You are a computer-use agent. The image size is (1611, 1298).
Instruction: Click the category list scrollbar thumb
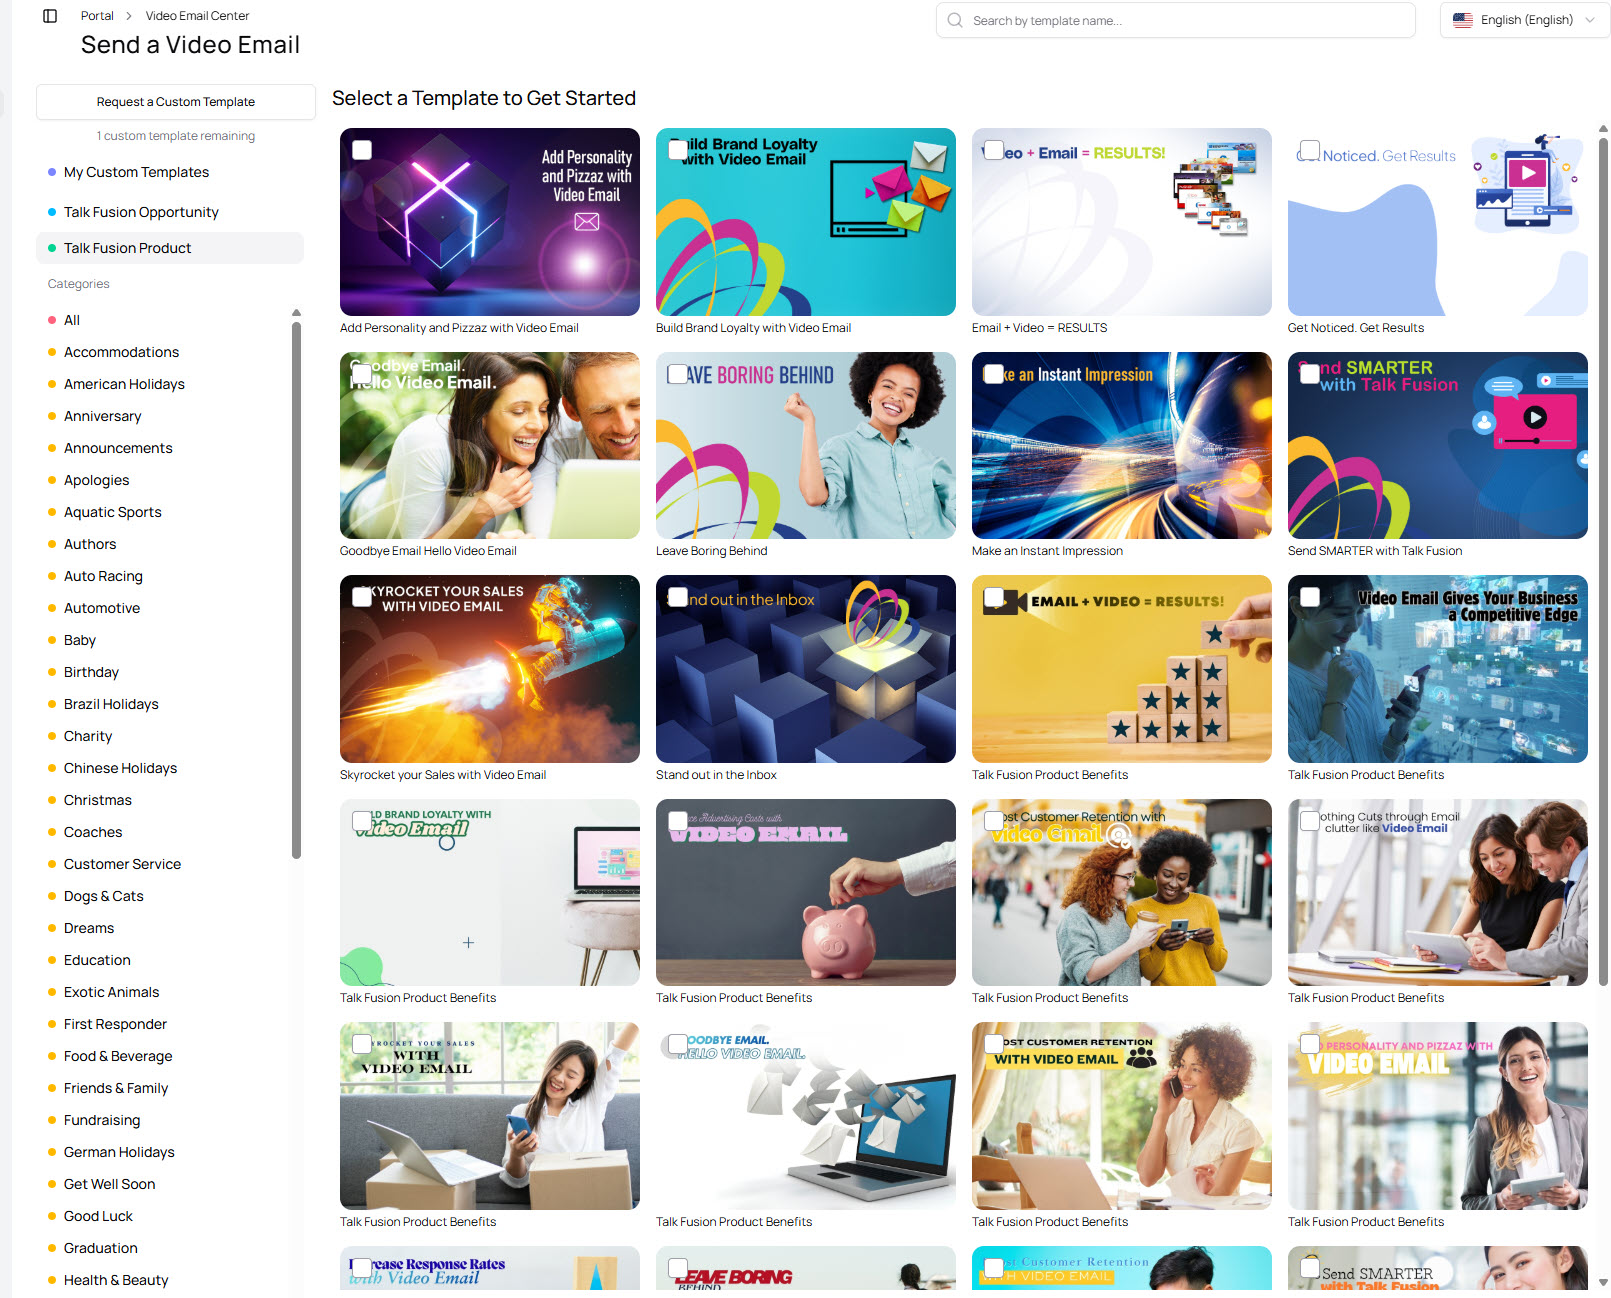296,590
